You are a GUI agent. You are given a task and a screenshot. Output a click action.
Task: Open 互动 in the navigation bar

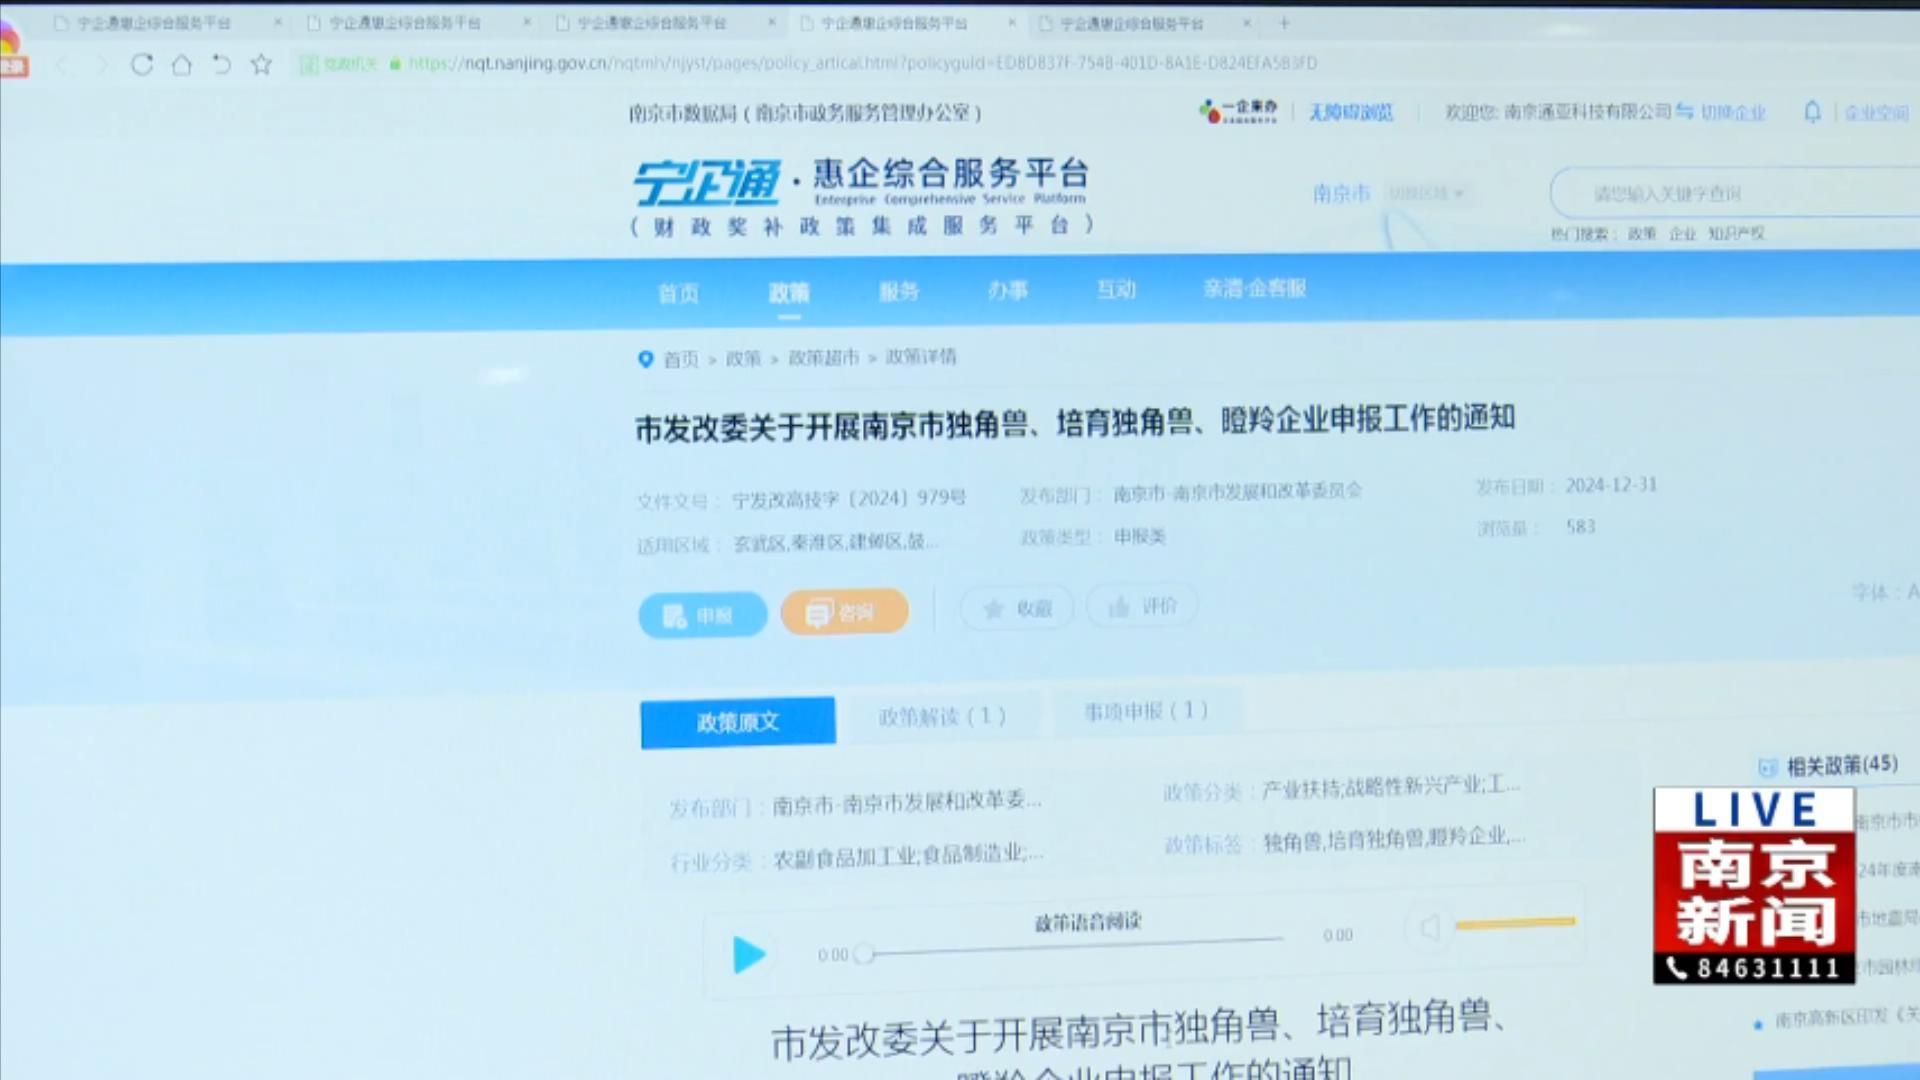click(x=1116, y=290)
